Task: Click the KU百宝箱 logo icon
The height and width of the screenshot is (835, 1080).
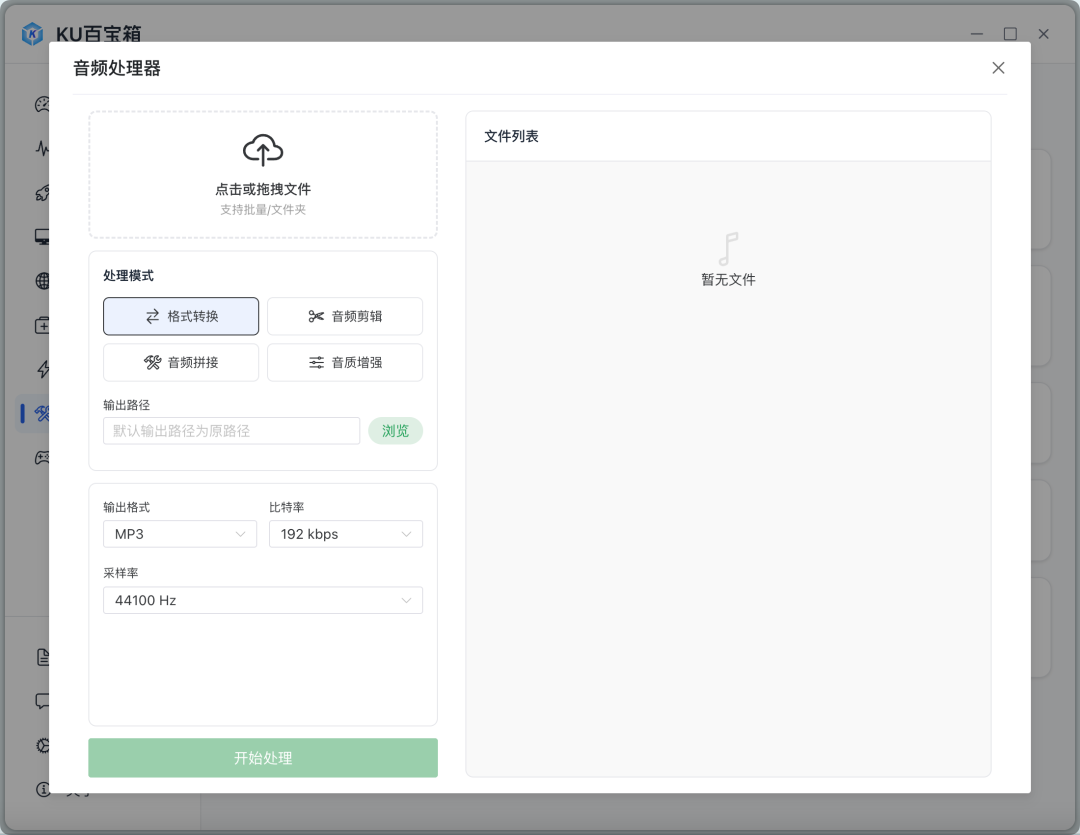Action: 32,33
